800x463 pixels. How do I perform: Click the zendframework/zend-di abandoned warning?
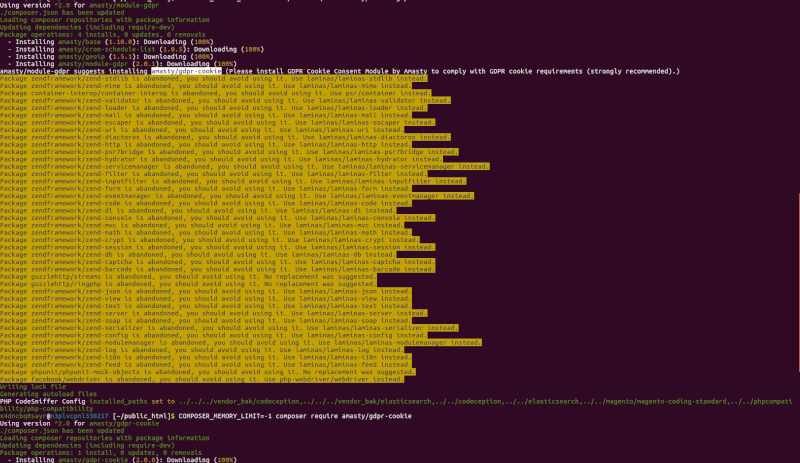coord(198,210)
